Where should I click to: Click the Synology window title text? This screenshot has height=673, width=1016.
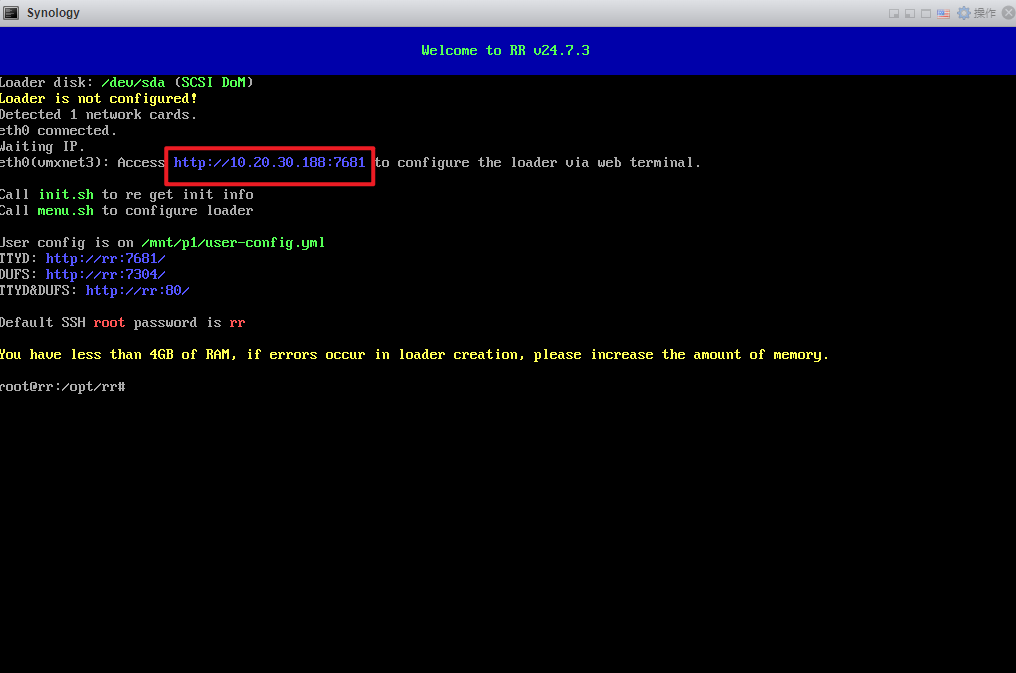(x=53, y=13)
